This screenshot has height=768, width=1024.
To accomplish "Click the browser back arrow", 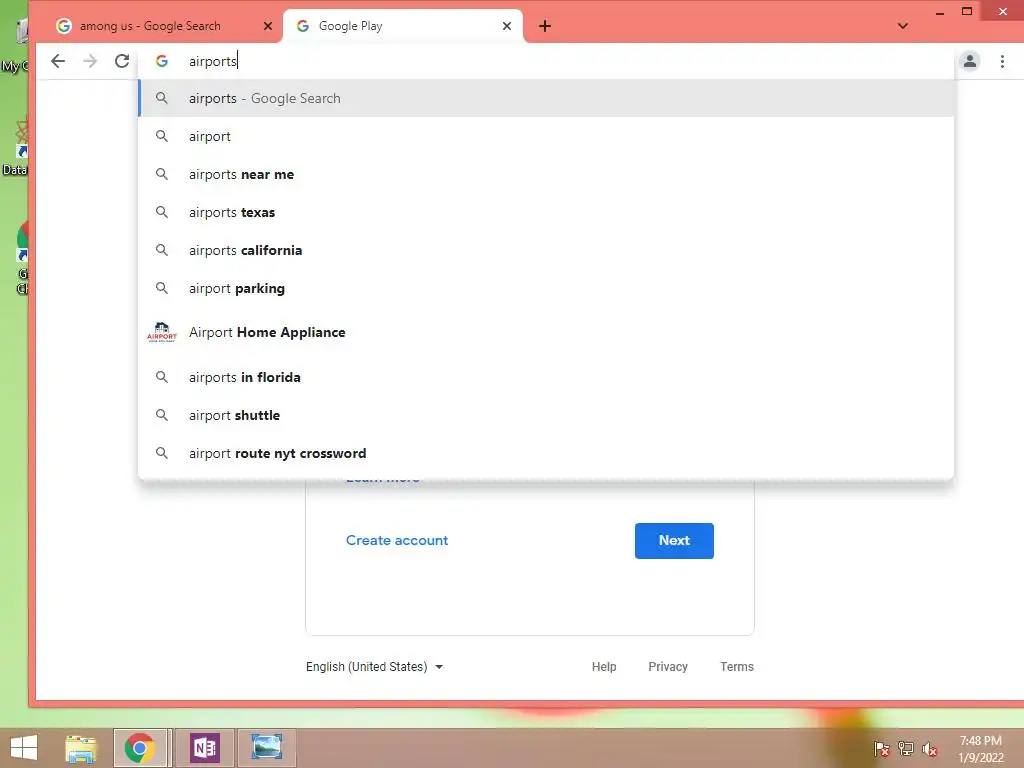I will (x=58, y=61).
